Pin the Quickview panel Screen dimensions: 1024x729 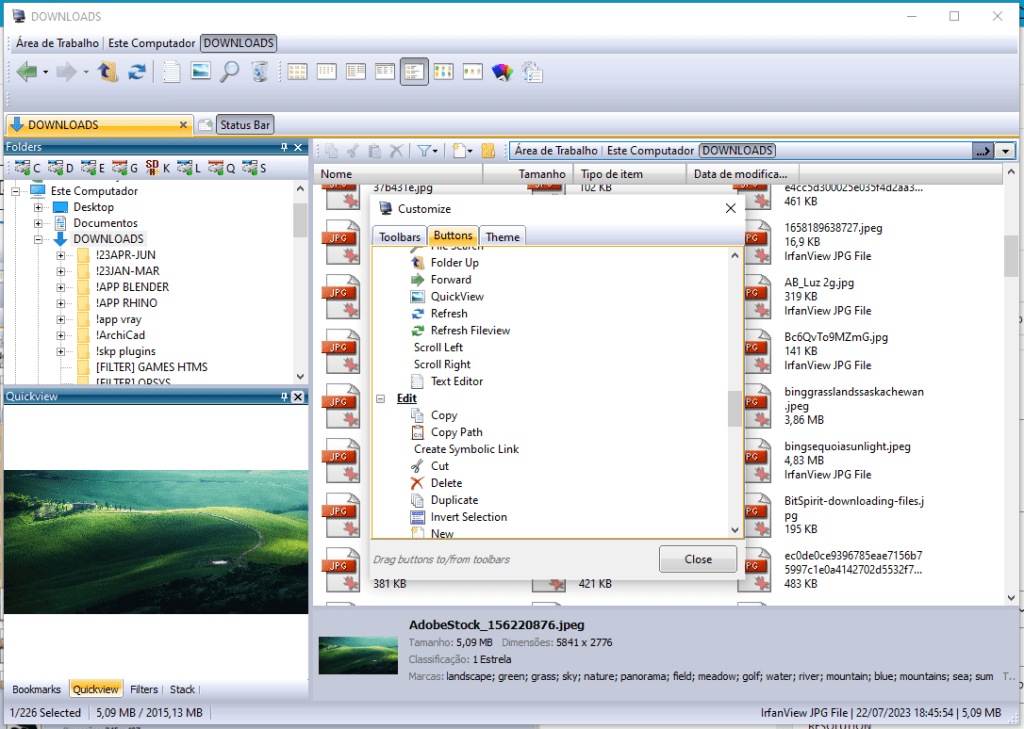pos(284,397)
